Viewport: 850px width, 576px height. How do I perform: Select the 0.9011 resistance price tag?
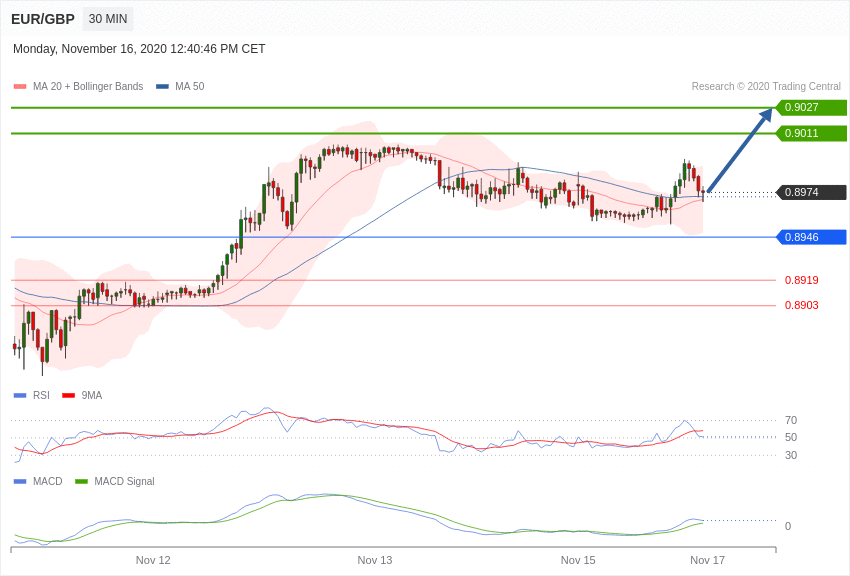pyautogui.click(x=811, y=133)
